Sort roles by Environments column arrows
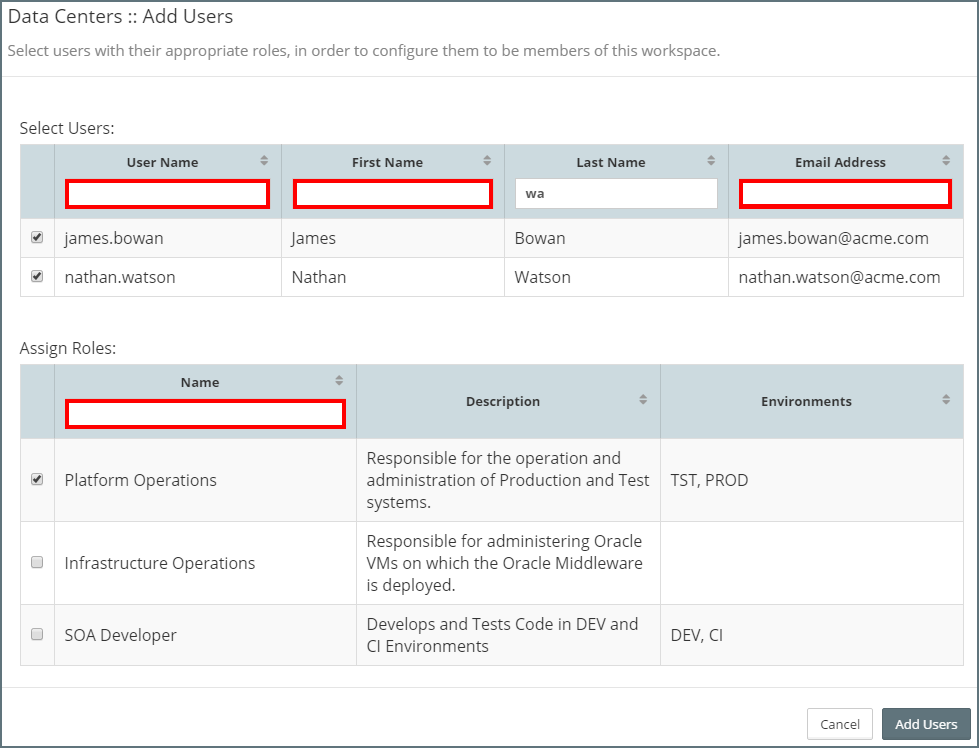The height and width of the screenshot is (748, 979). tap(946, 400)
